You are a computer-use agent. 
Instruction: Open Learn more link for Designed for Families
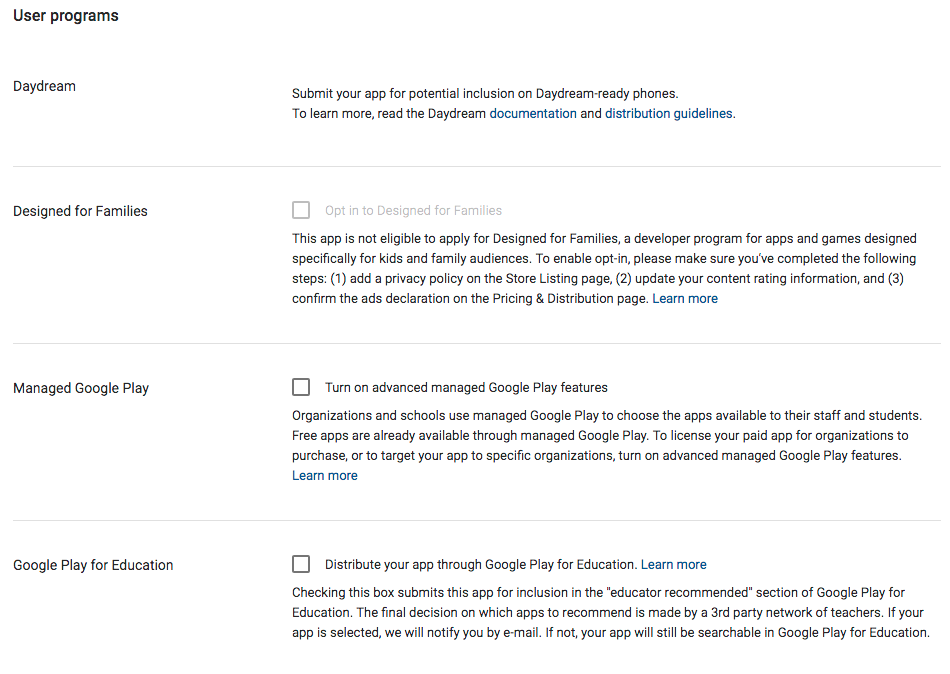click(685, 299)
